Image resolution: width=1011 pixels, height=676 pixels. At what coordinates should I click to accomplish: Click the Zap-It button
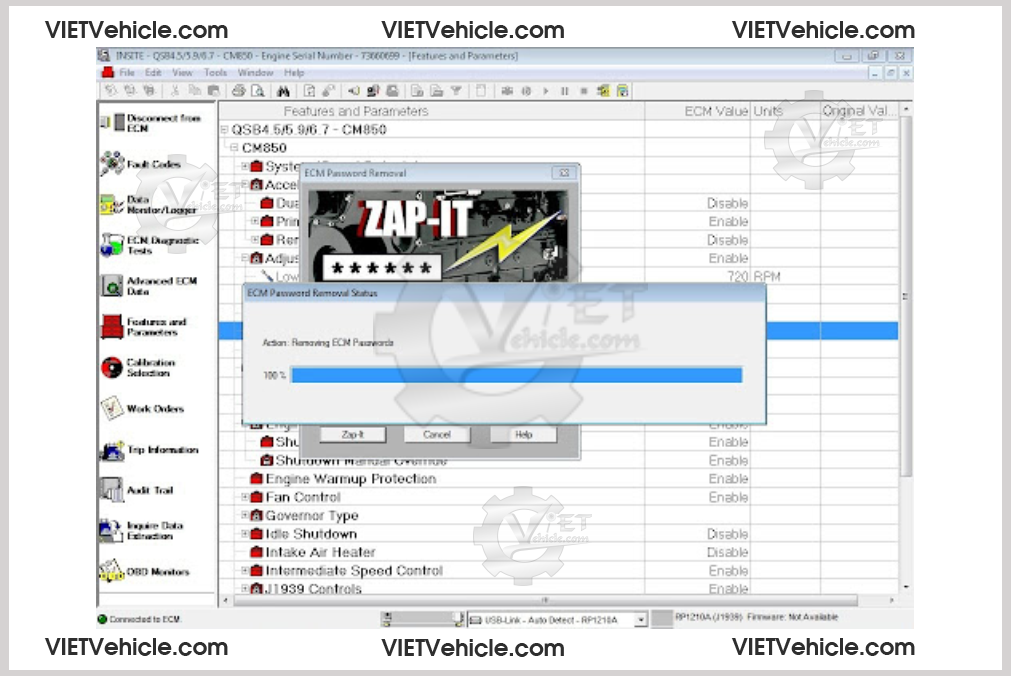tap(352, 435)
